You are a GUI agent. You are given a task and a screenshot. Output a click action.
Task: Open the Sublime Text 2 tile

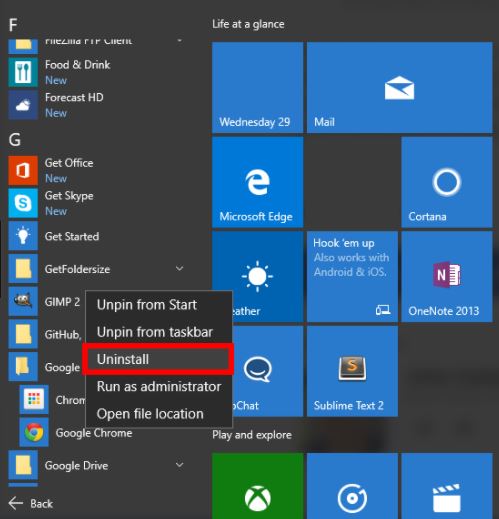point(352,371)
